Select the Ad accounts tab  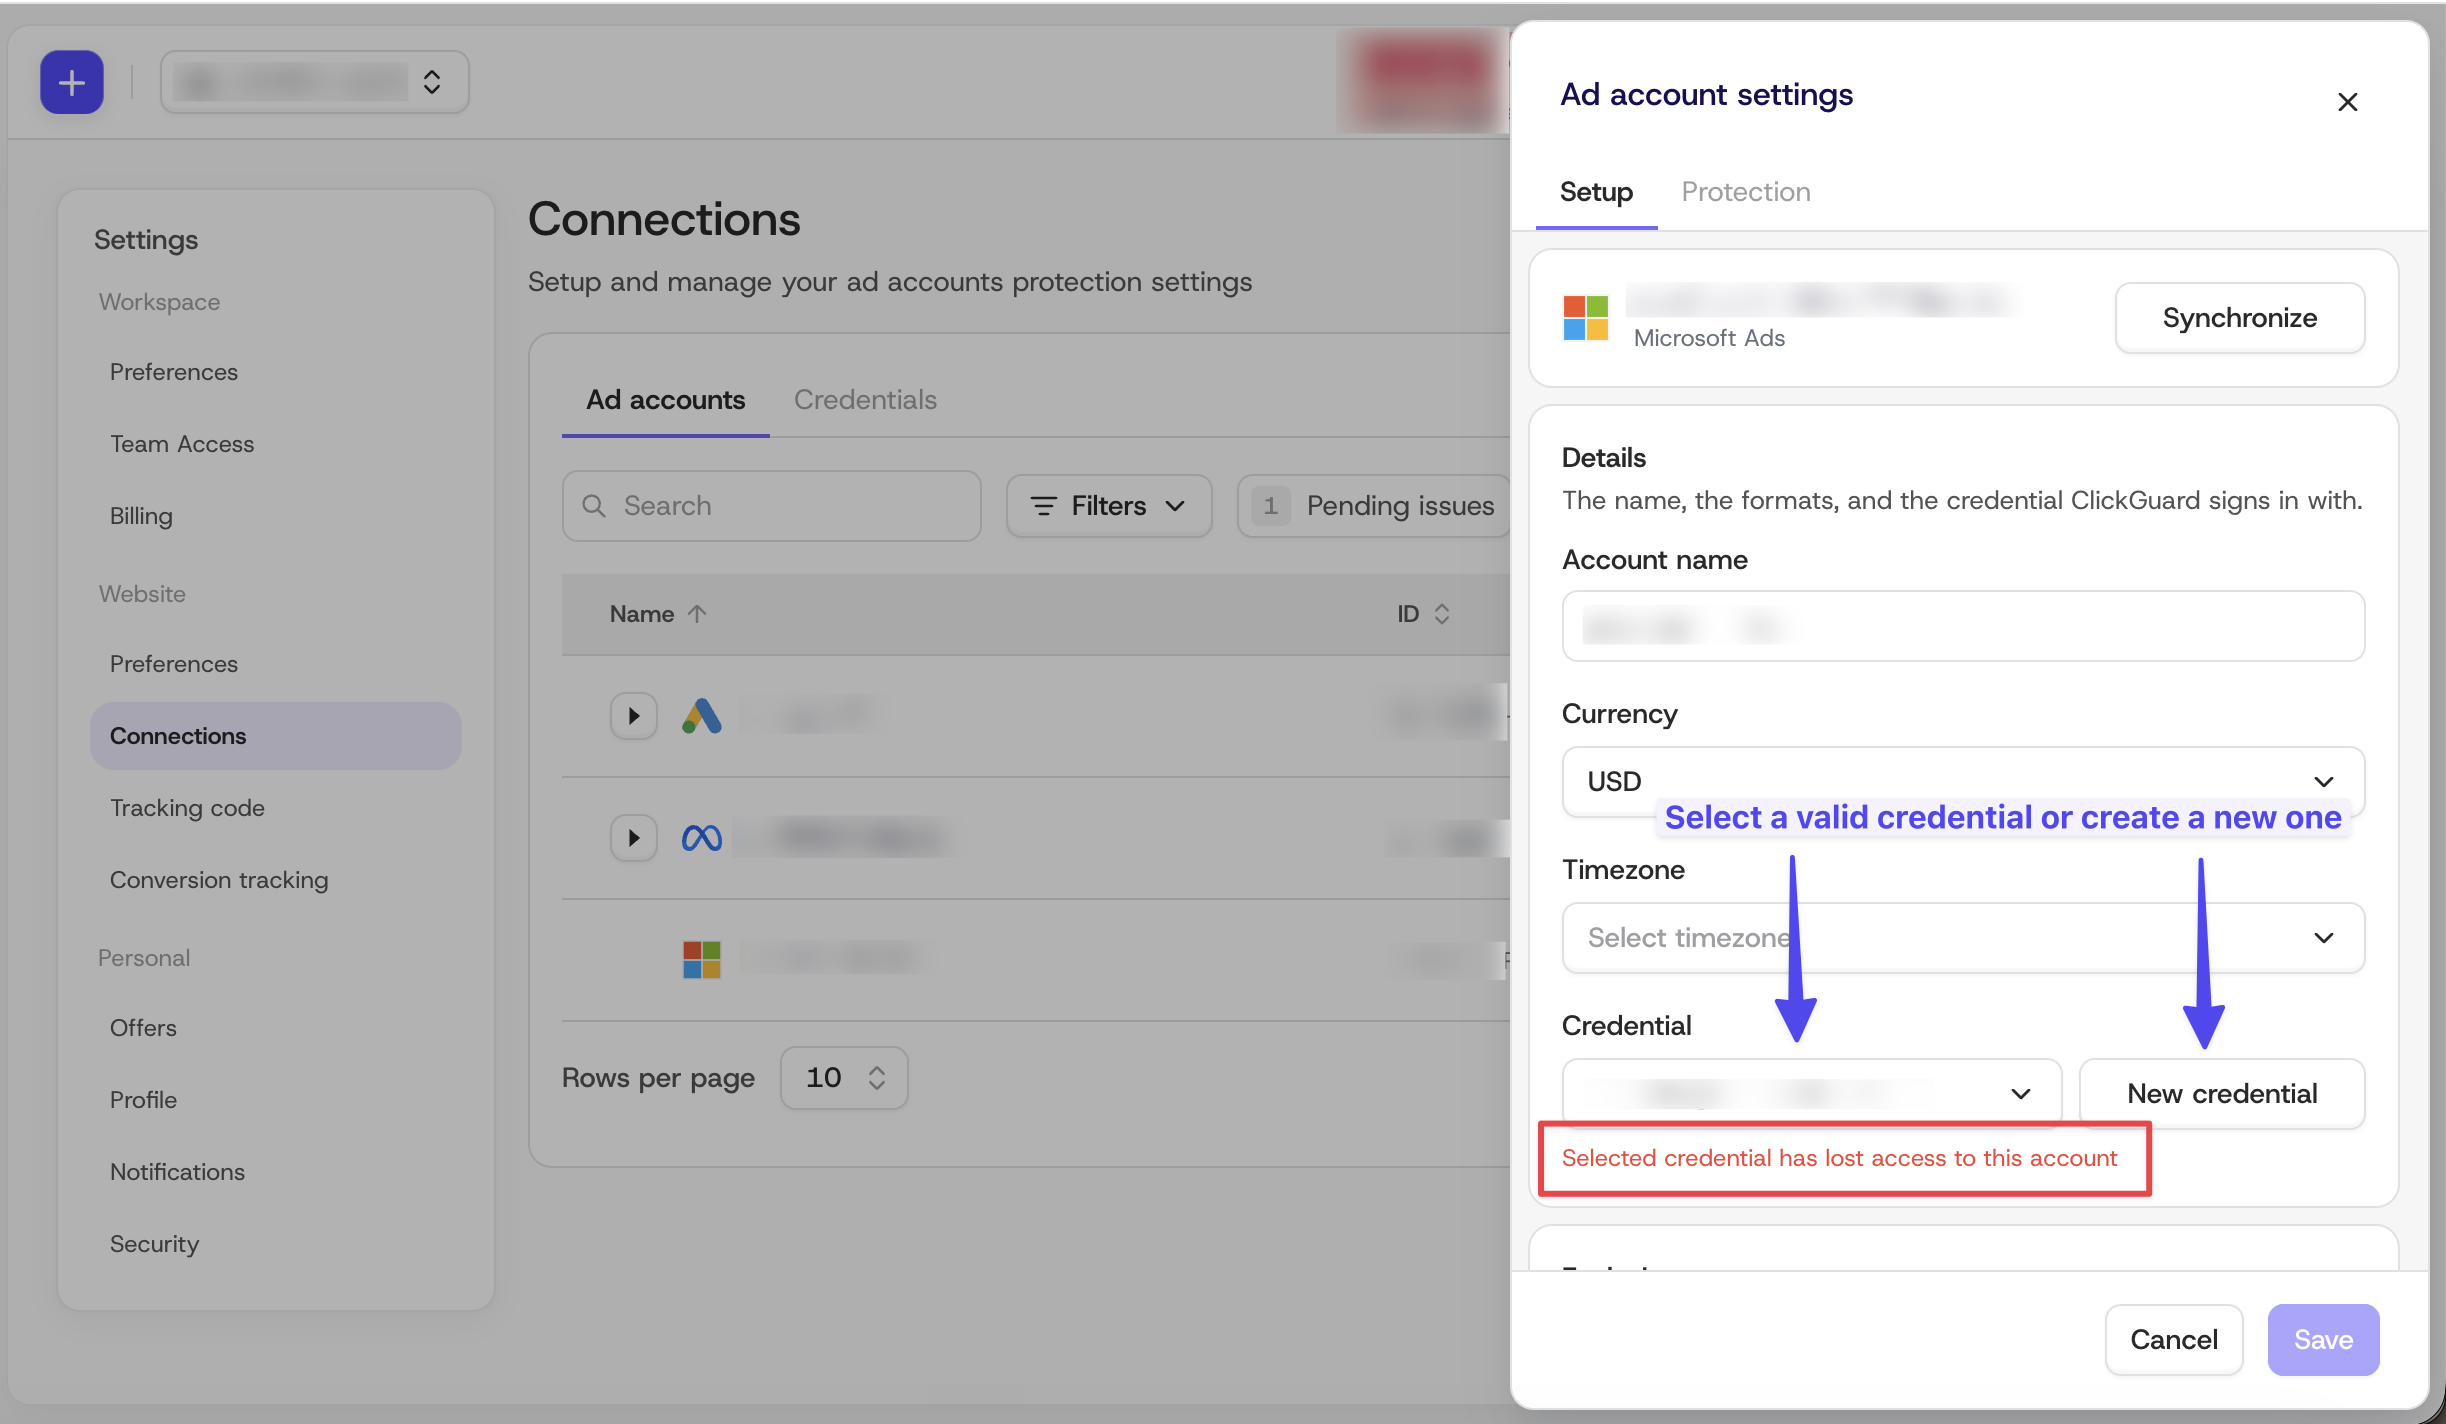coord(665,400)
